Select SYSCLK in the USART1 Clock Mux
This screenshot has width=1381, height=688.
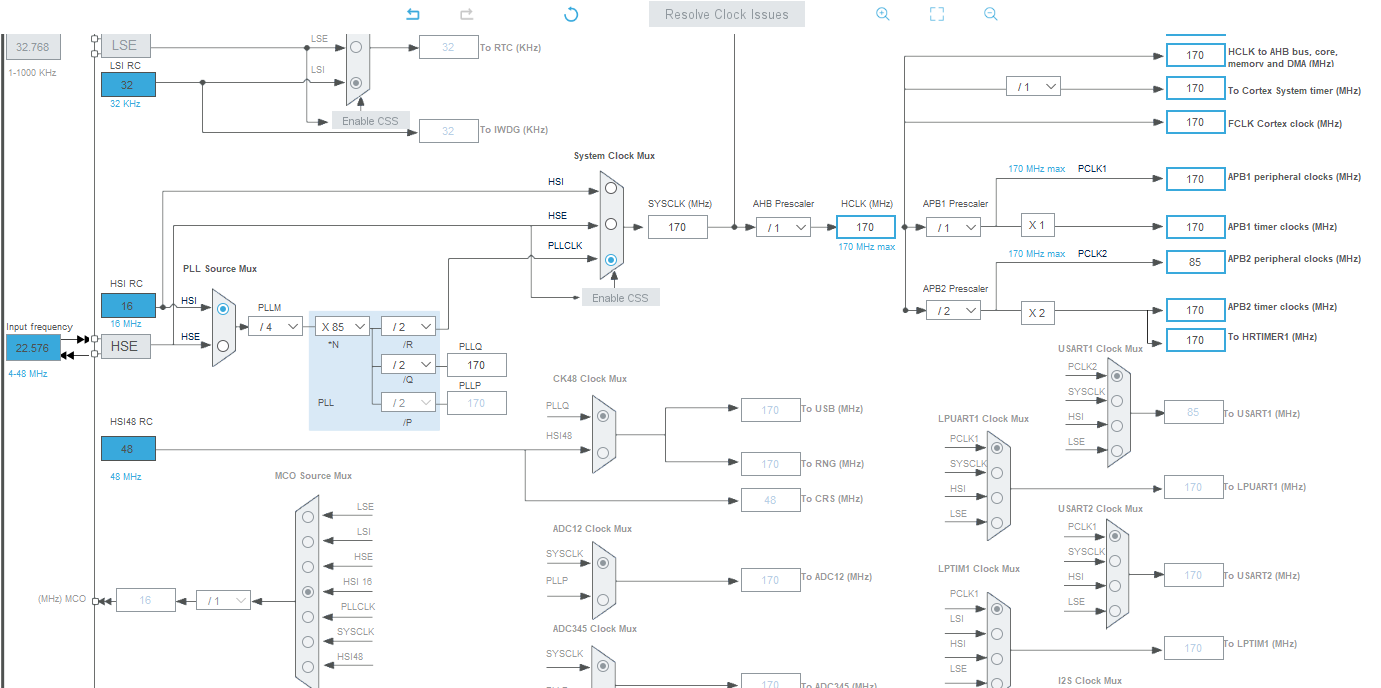[1116, 401]
